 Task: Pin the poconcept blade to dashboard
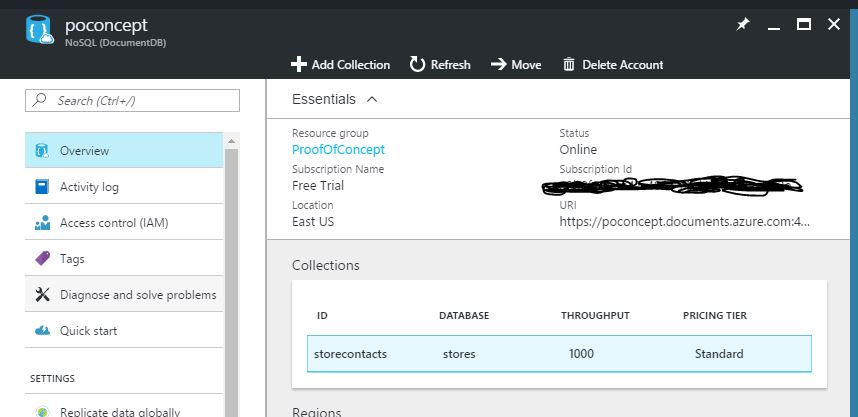tap(743, 25)
